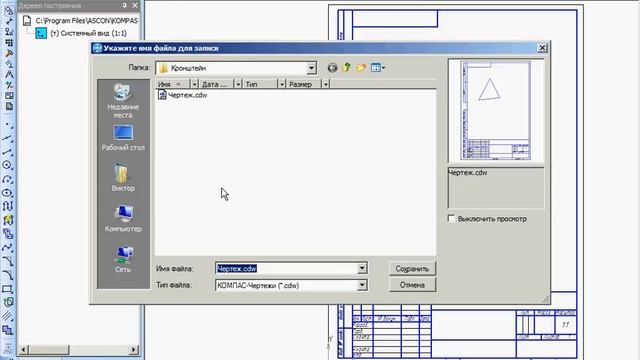Click the Имя файла text field

pyautogui.click(x=287, y=268)
